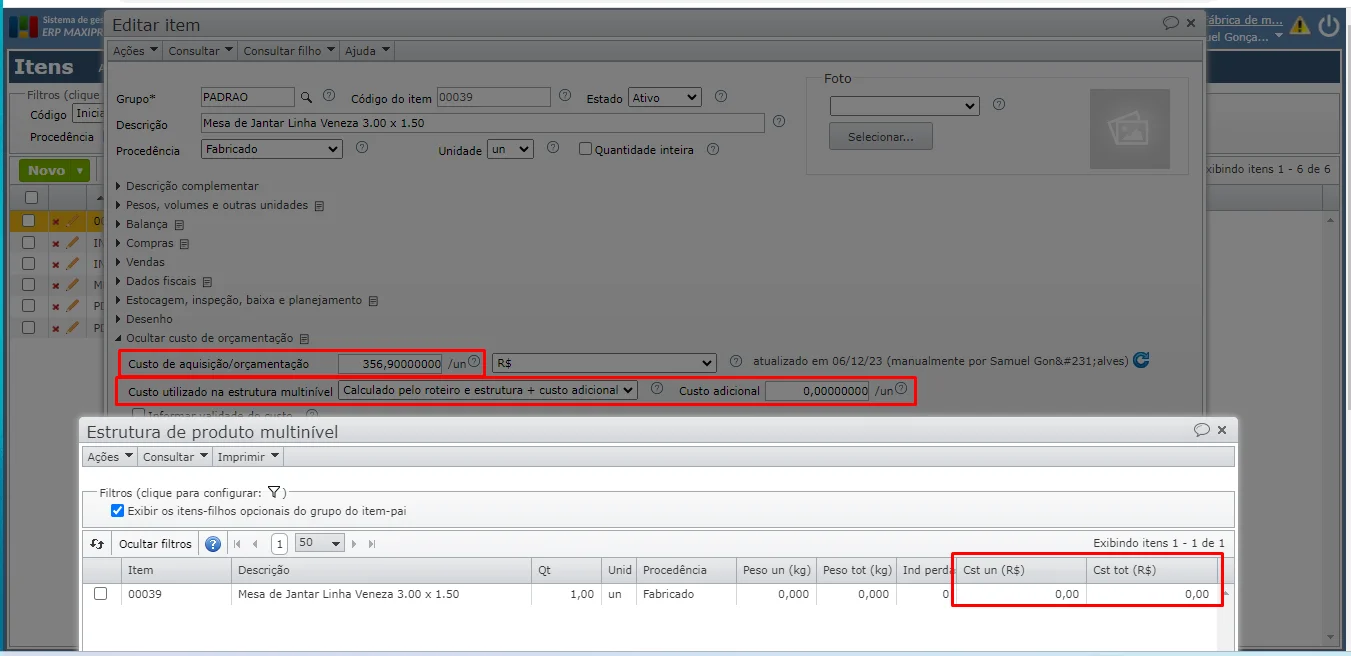
Task: Click help icon beside Procedência dropdown
Action: pos(362,147)
